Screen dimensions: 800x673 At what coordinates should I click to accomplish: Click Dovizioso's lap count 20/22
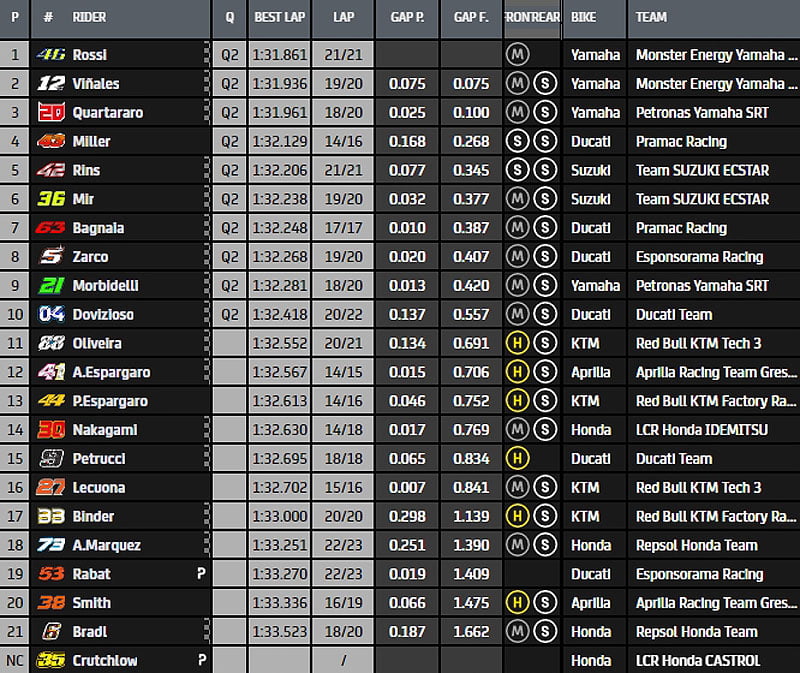click(343, 314)
